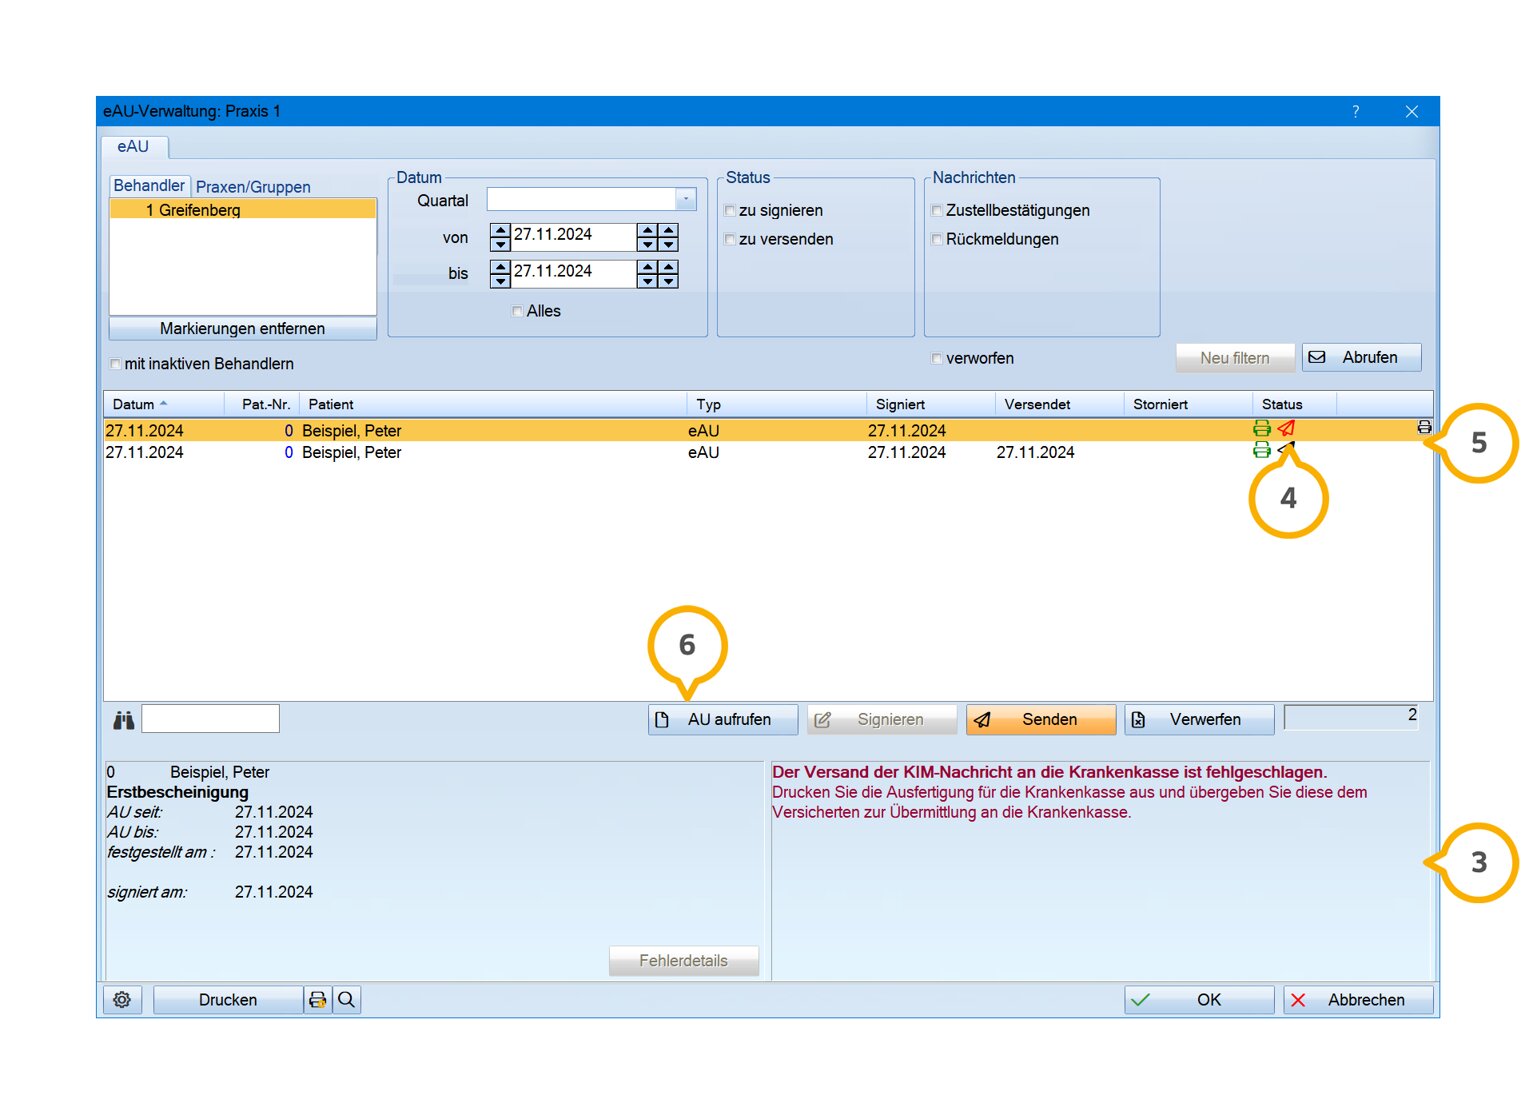Click the up arrow left of 'bis' date
This screenshot has width=1537, height=1115.
click(x=500, y=267)
